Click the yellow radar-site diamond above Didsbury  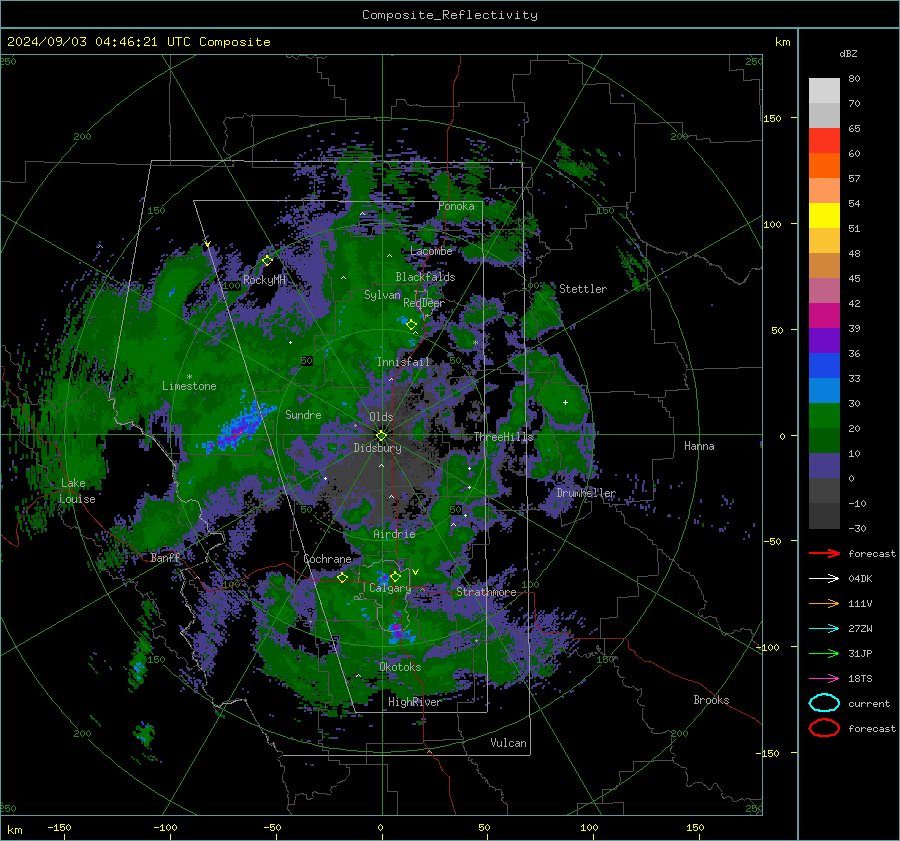[x=381, y=436]
